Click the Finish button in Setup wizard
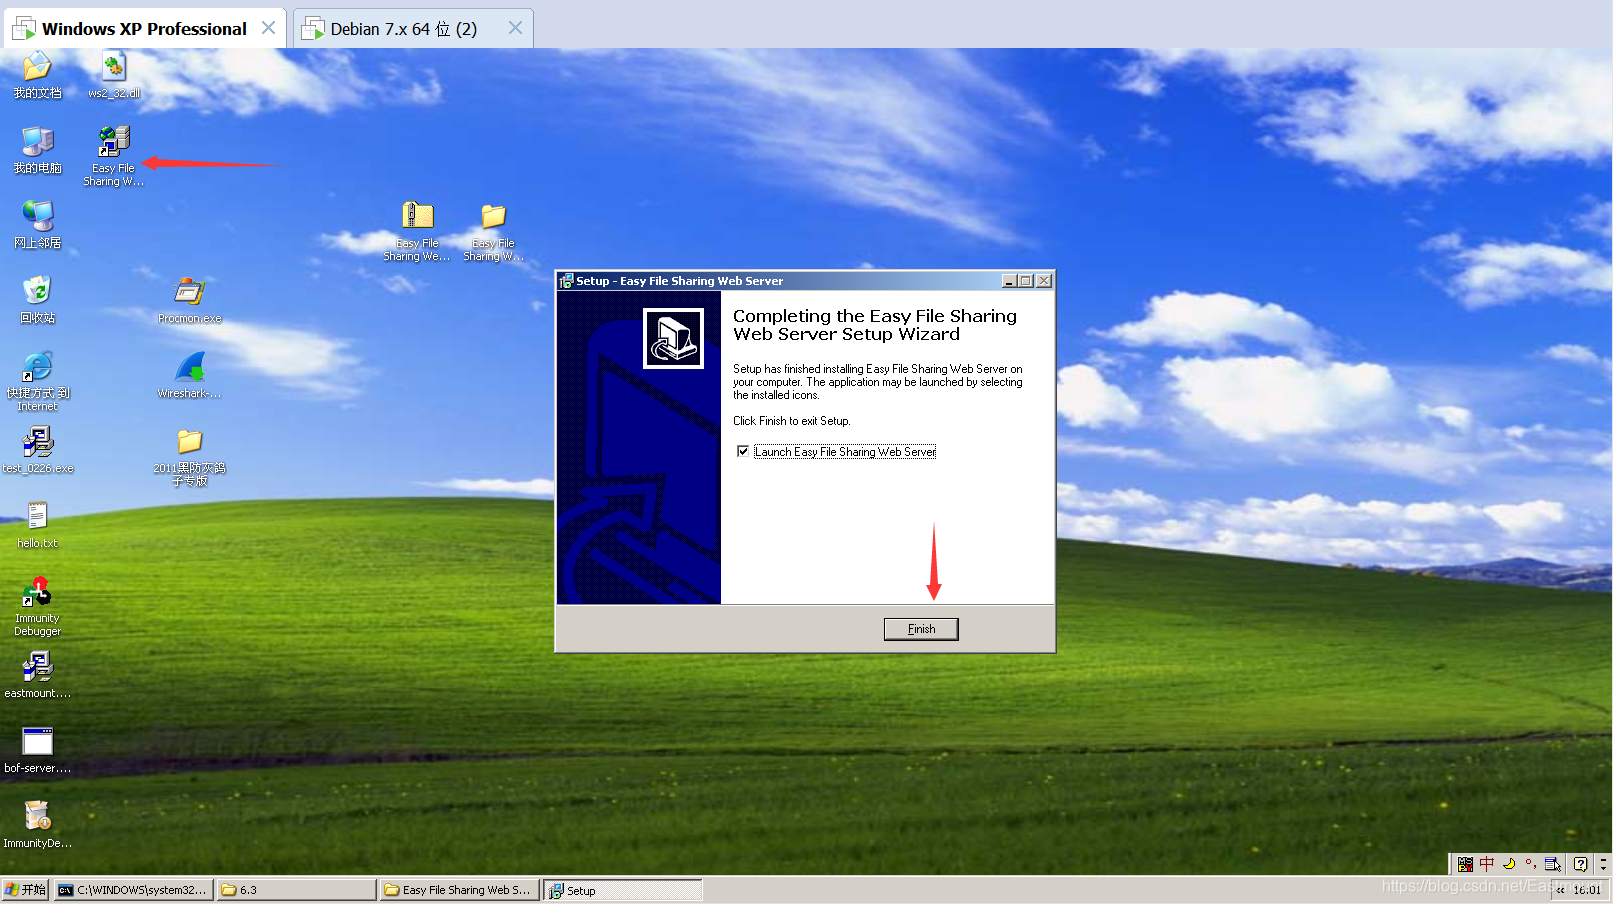Screen dimensions: 1614x905 921,629
